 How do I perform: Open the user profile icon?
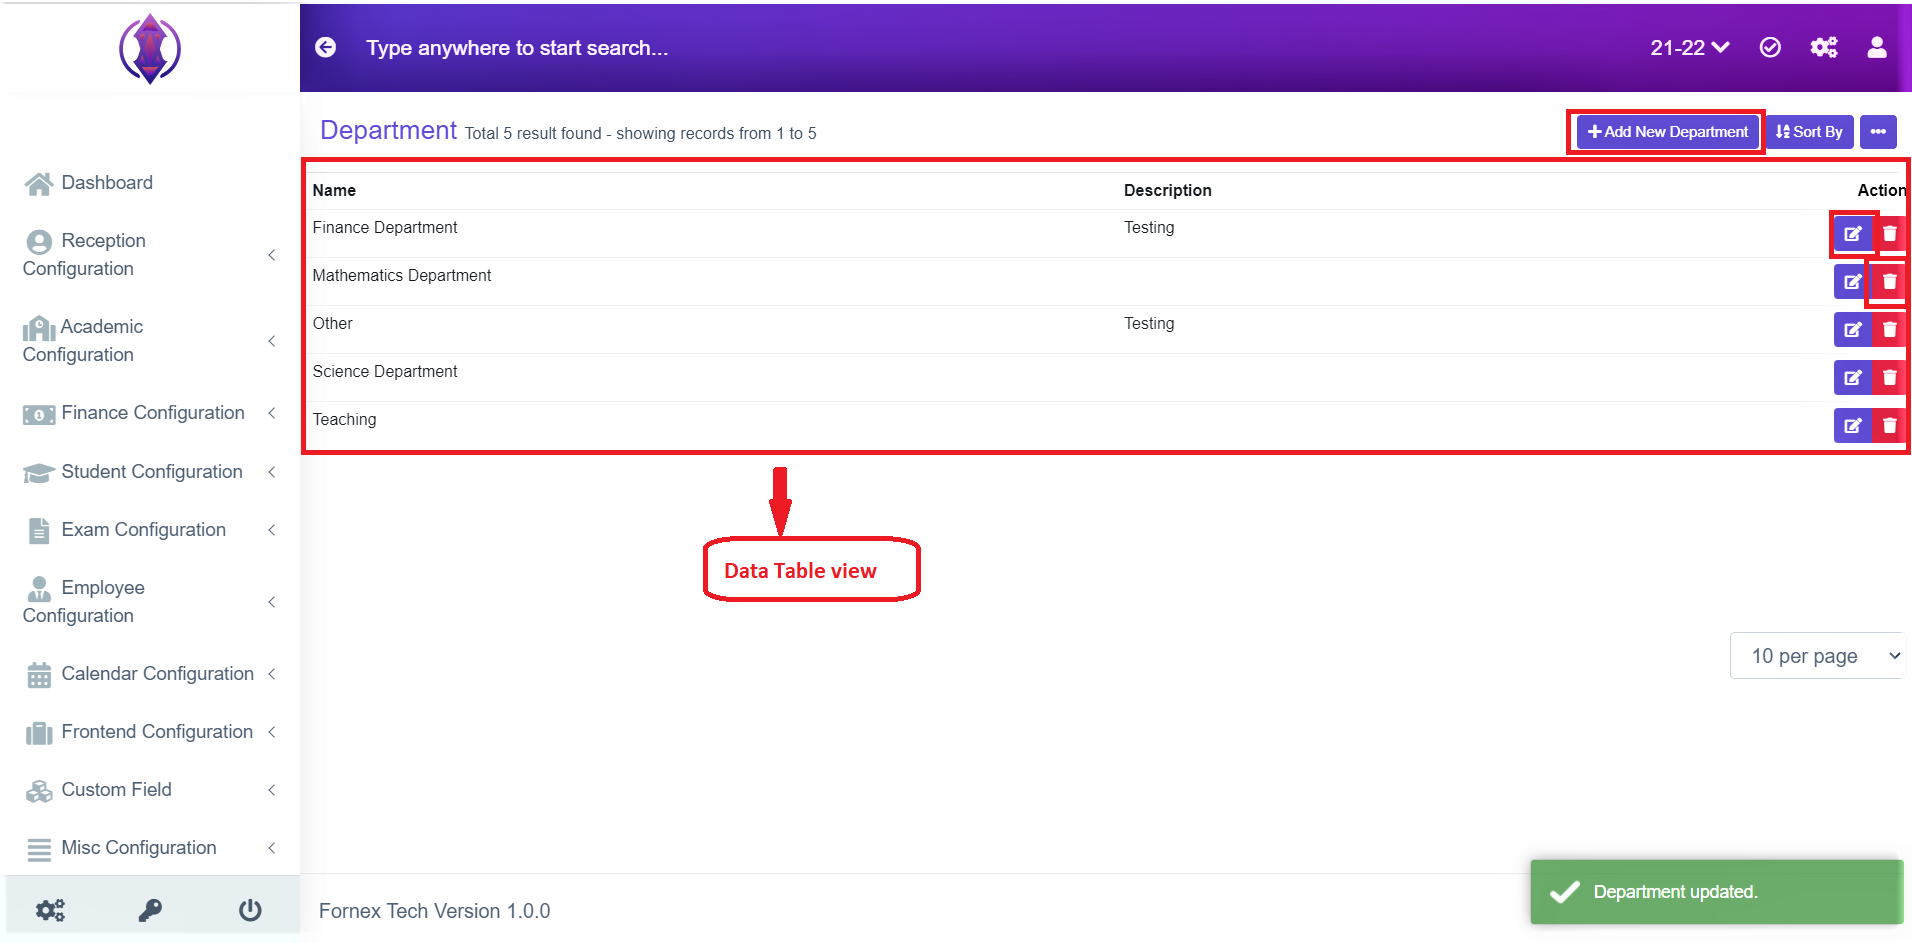(1877, 47)
